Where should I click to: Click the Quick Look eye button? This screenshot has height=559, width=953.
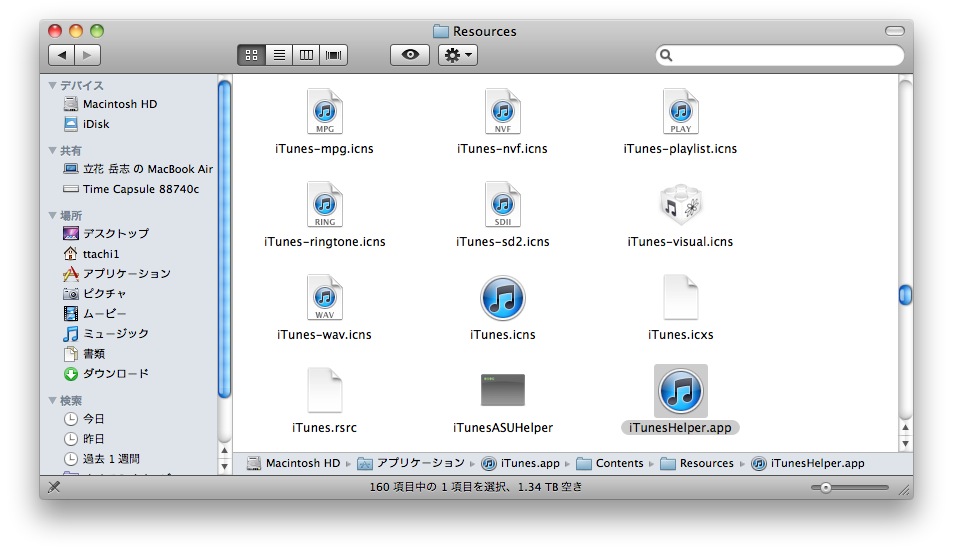410,55
